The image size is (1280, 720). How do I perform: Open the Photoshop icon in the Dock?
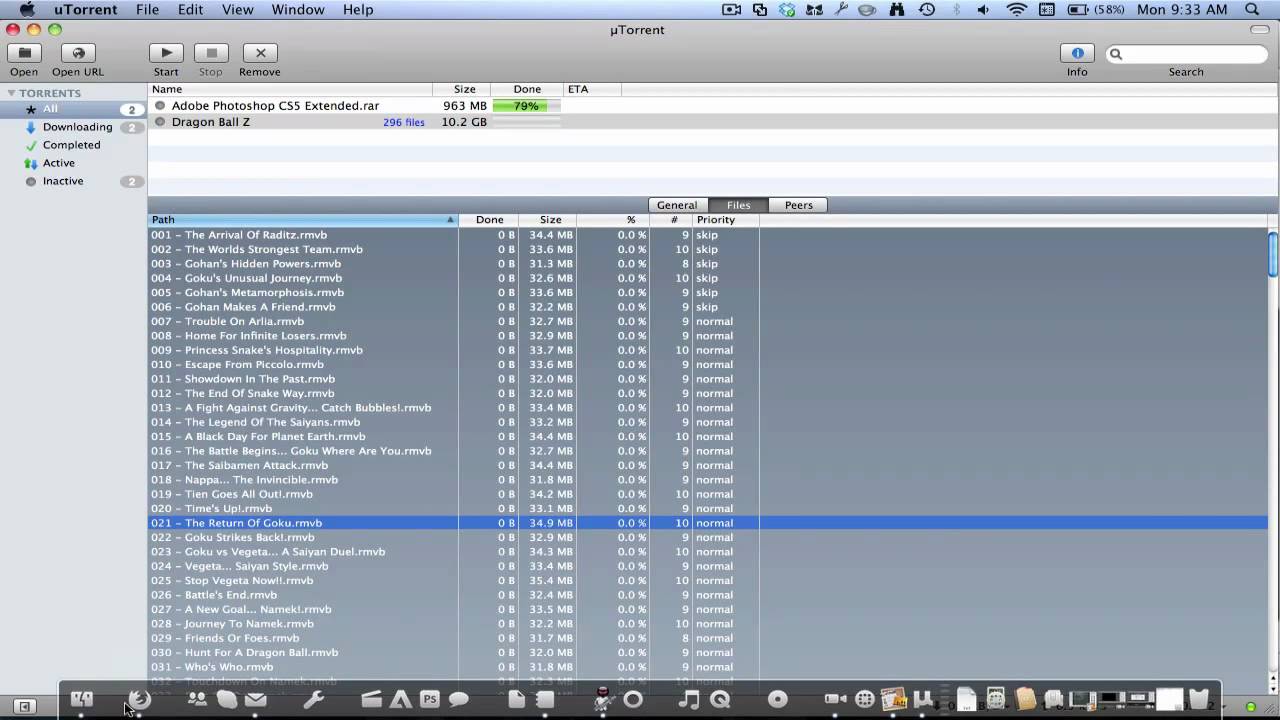[430, 699]
